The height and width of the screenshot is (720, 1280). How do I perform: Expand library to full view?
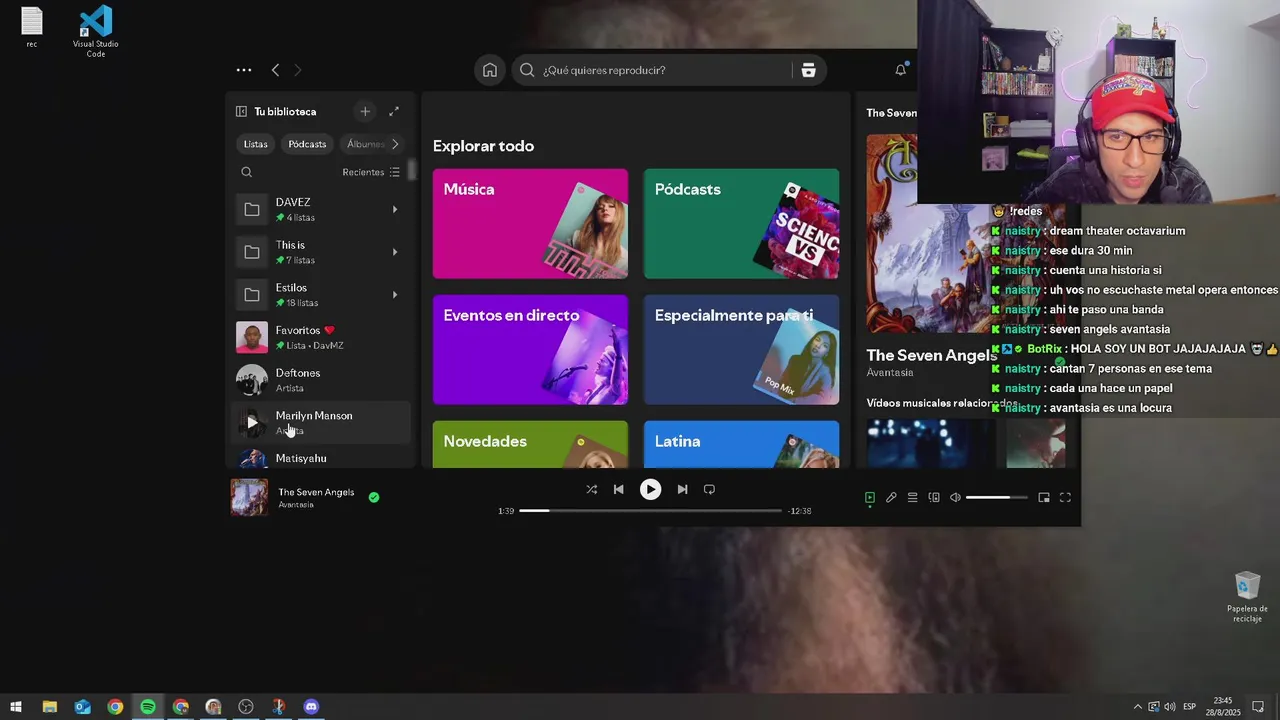(394, 112)
